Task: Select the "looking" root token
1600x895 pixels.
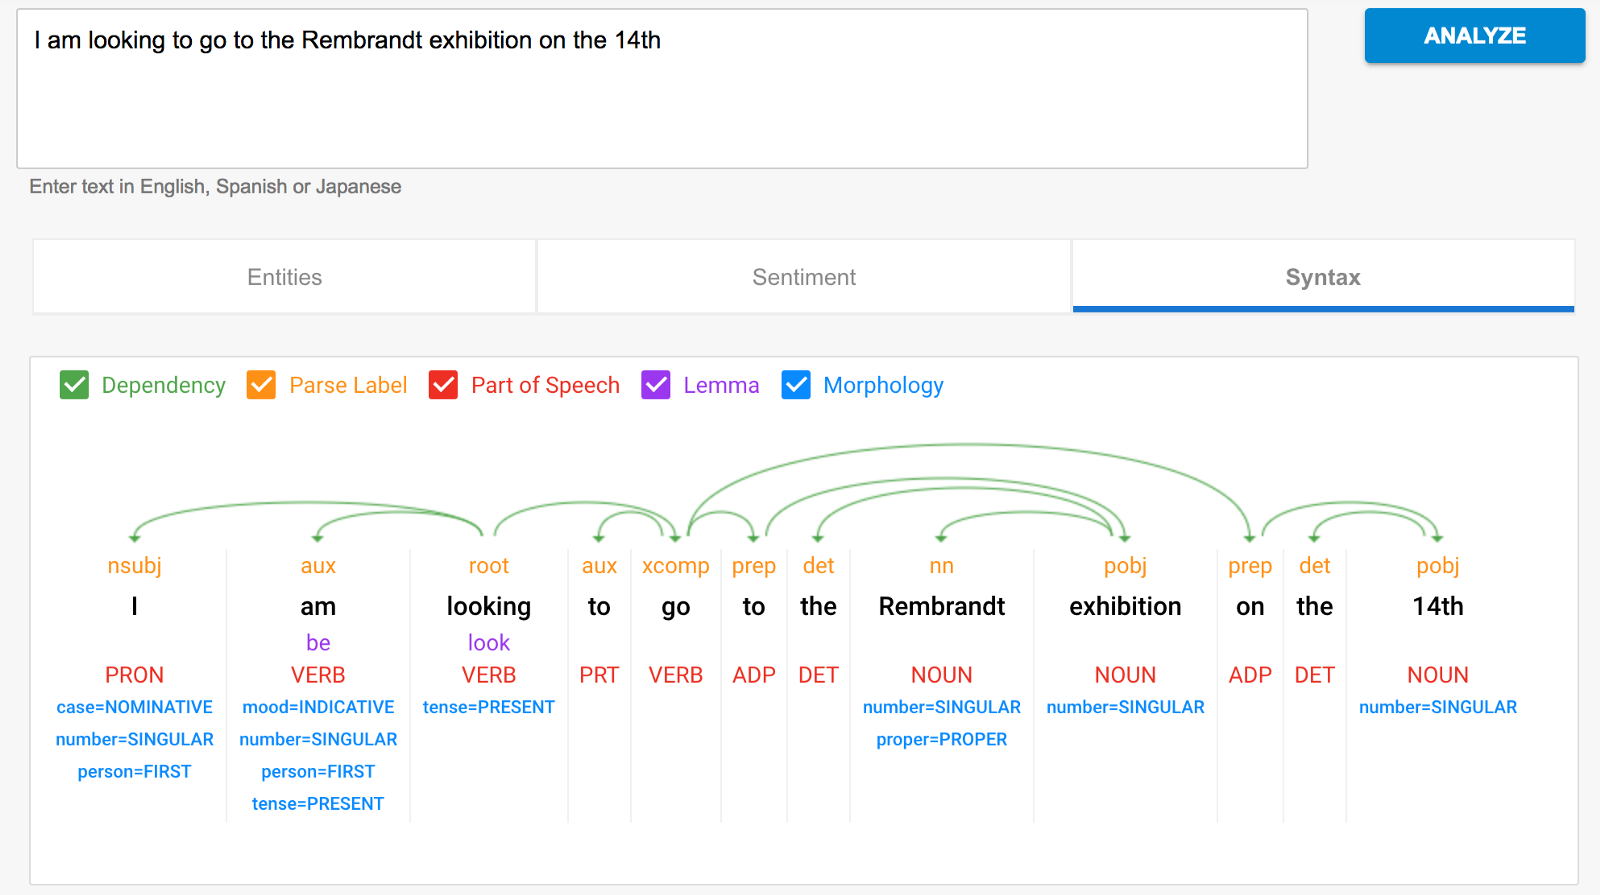Action: click(x=488, y=606)
